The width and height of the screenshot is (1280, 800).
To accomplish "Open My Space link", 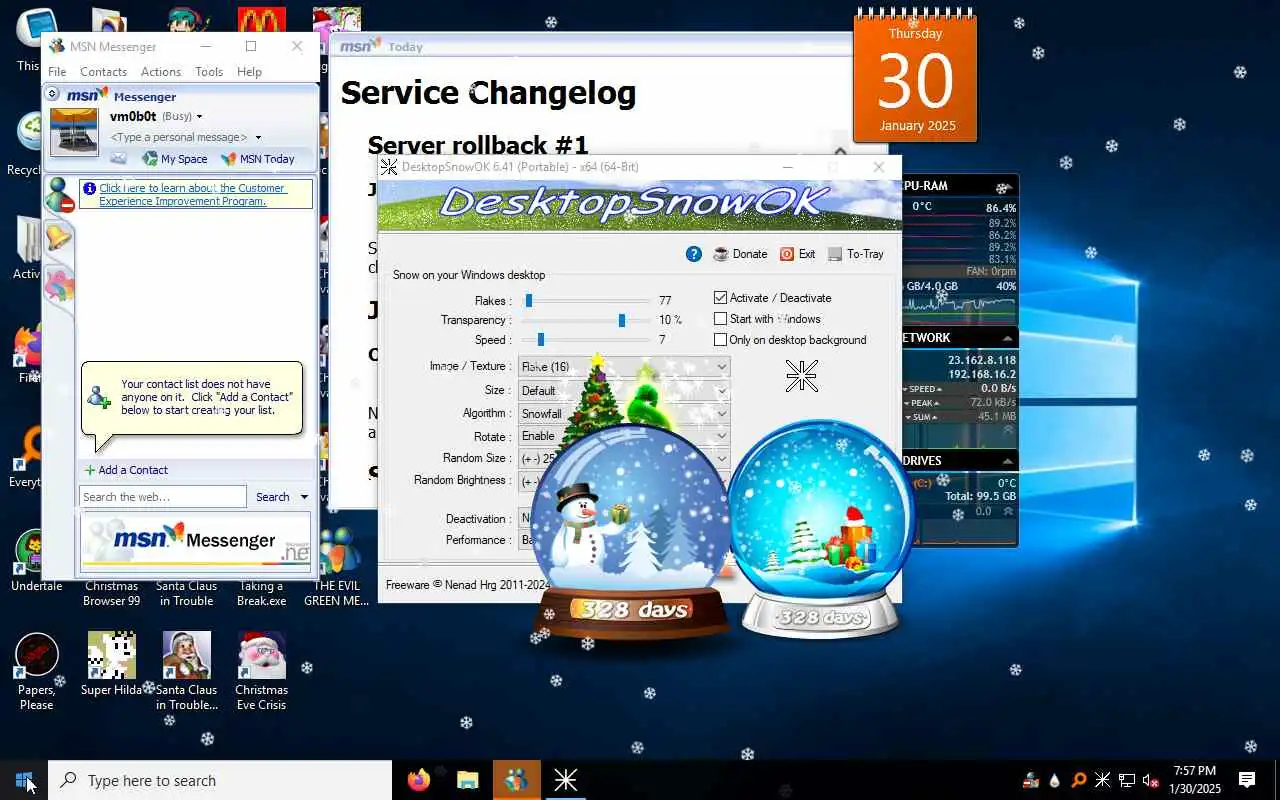I will click(175, 159).
